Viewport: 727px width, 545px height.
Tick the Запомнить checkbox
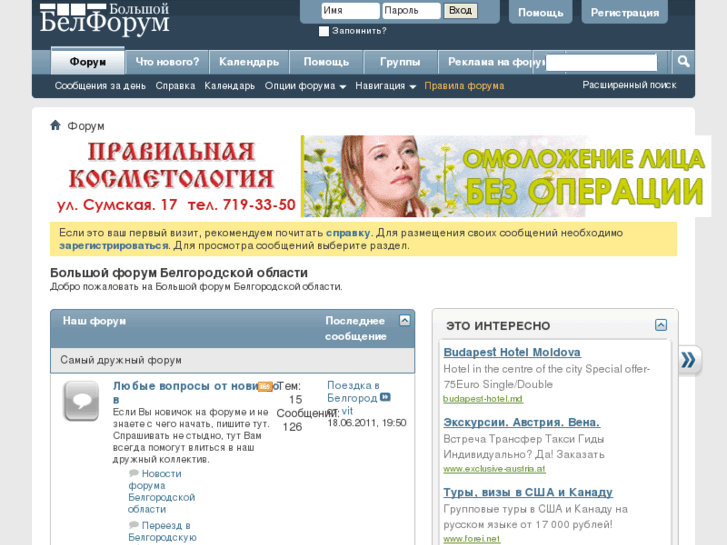coord(324,31)
